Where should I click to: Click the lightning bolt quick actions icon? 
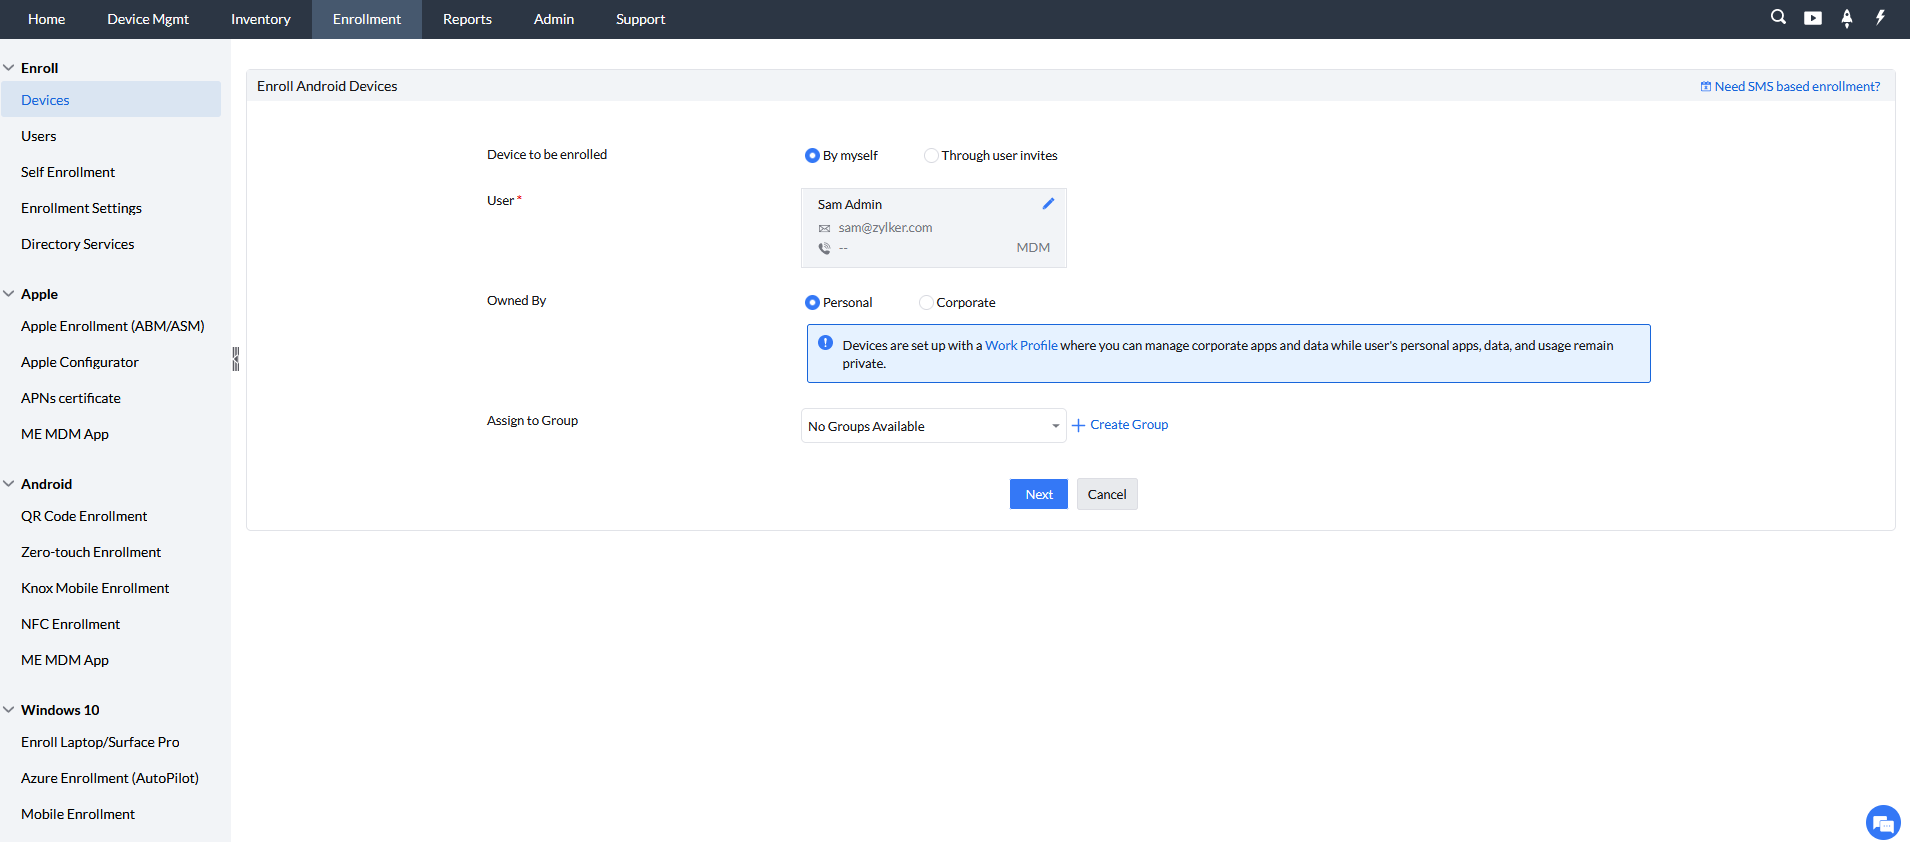coord(1880,17)
